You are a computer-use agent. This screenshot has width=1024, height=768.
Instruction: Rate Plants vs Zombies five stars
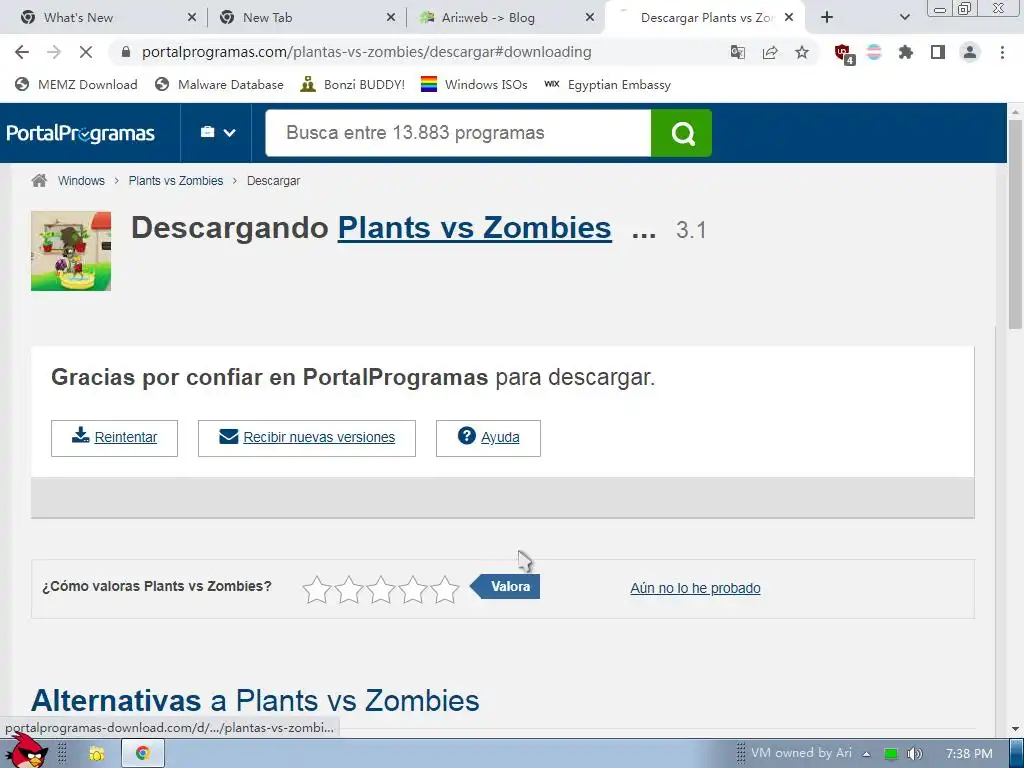445,589
